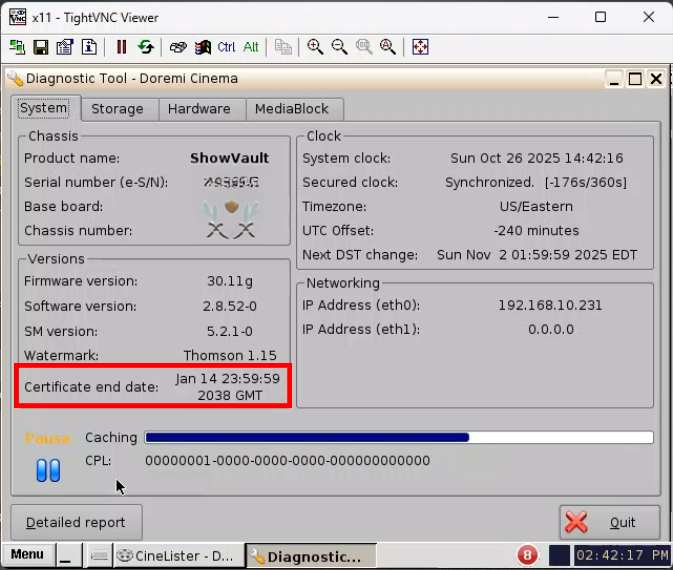
Task: Click the Caching progress bar
Action: tap(398, 437)
